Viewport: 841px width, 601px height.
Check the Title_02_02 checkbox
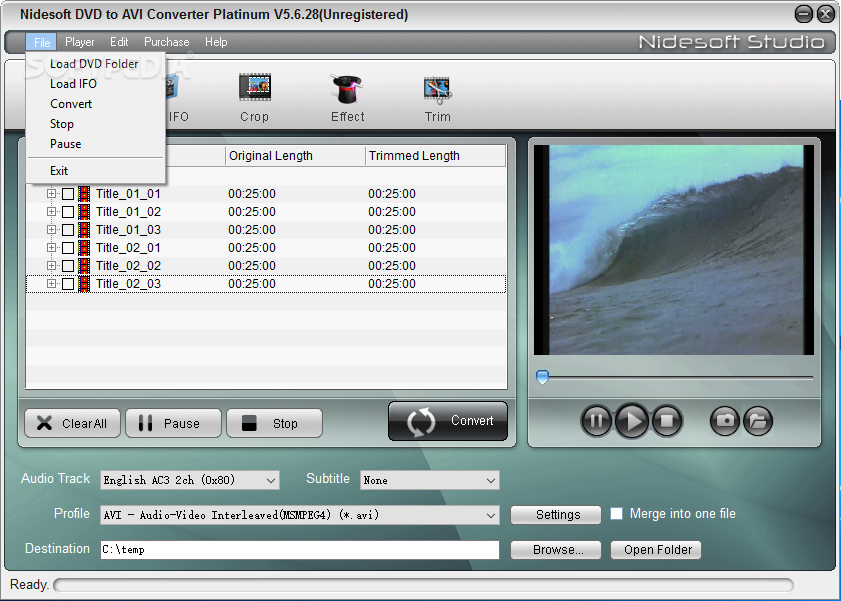point(68,266)
